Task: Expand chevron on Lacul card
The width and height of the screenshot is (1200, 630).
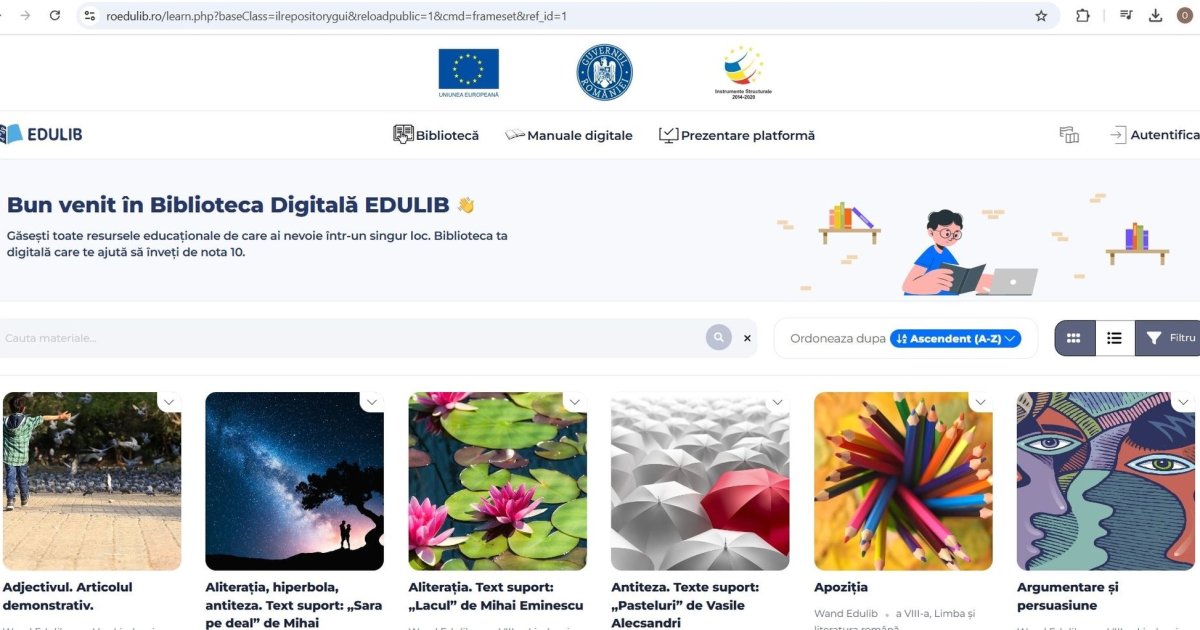Action: [575, 402]
